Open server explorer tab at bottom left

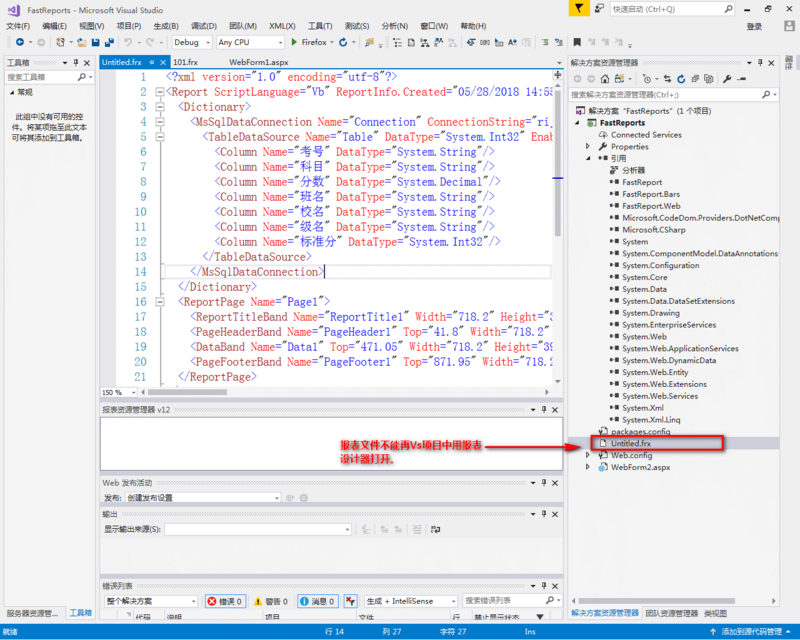coord(32,613)
